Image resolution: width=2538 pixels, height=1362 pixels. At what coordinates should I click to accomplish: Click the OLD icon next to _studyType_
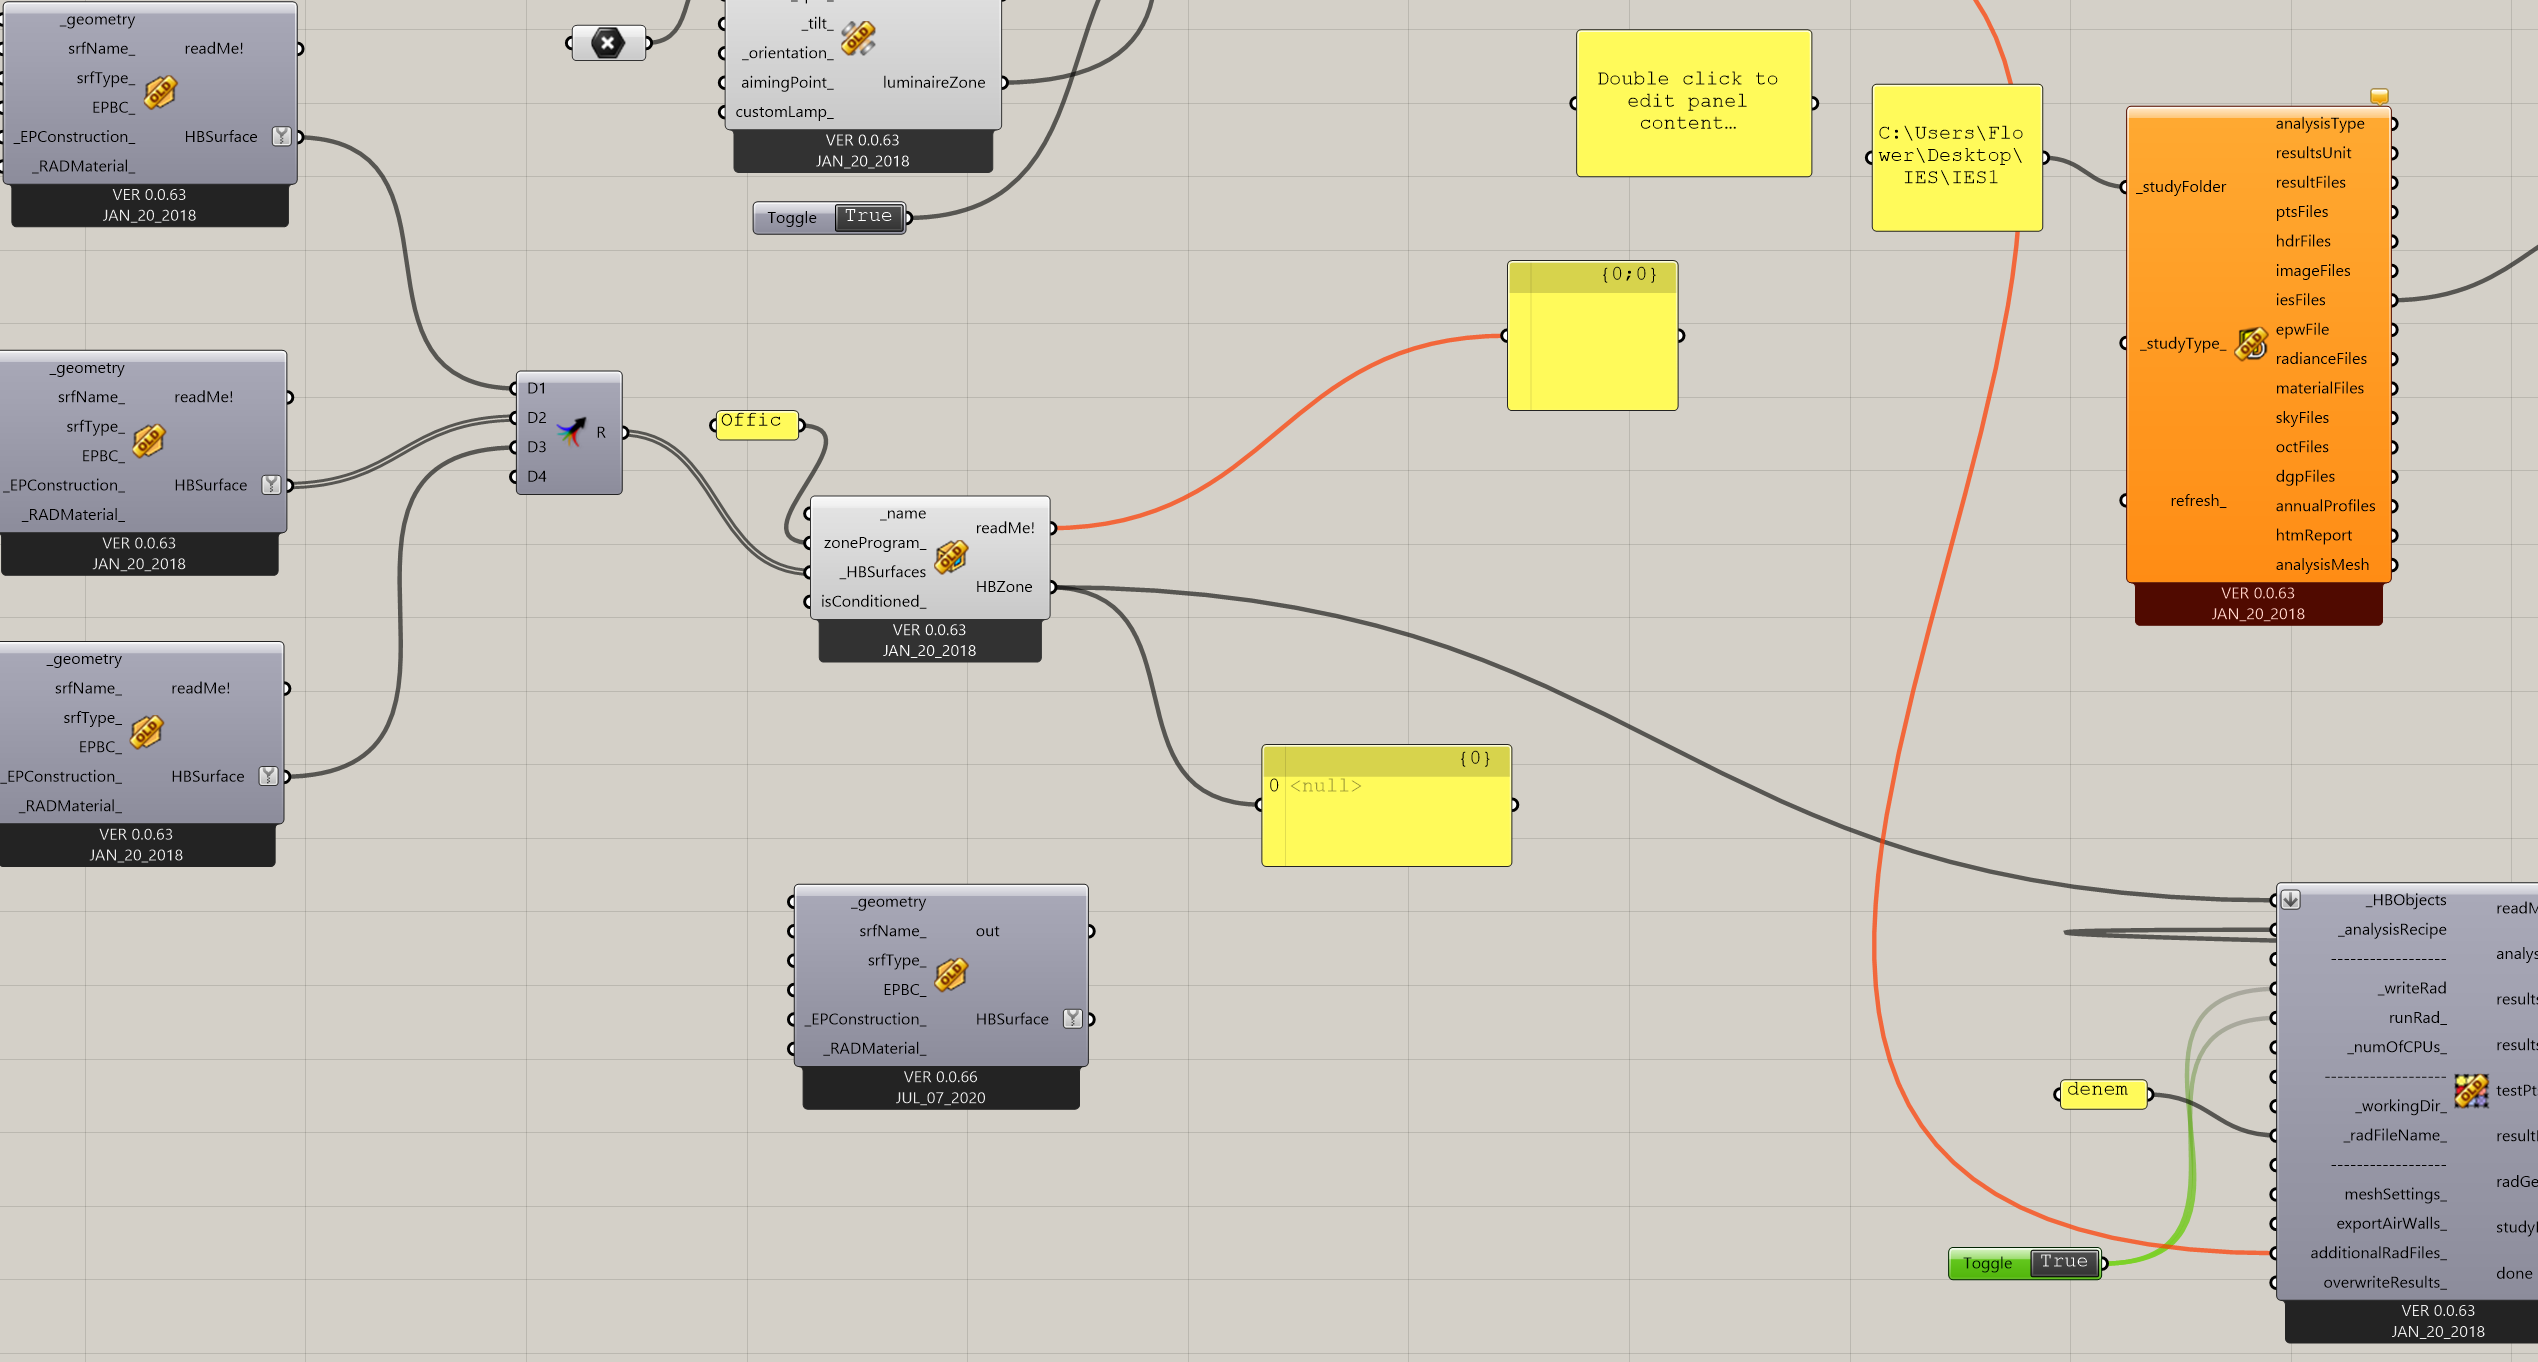pyautogui.click(x=2251, y=343)
